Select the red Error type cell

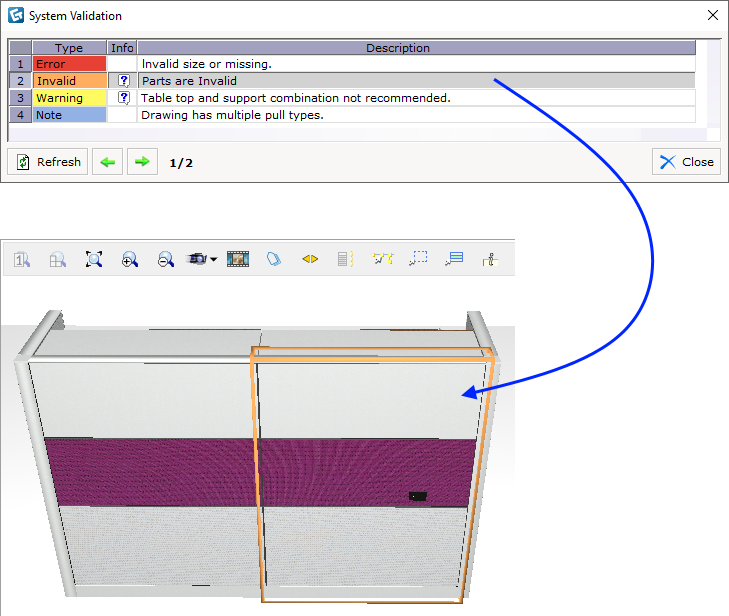pyautogui.click(x=69, y=64)
